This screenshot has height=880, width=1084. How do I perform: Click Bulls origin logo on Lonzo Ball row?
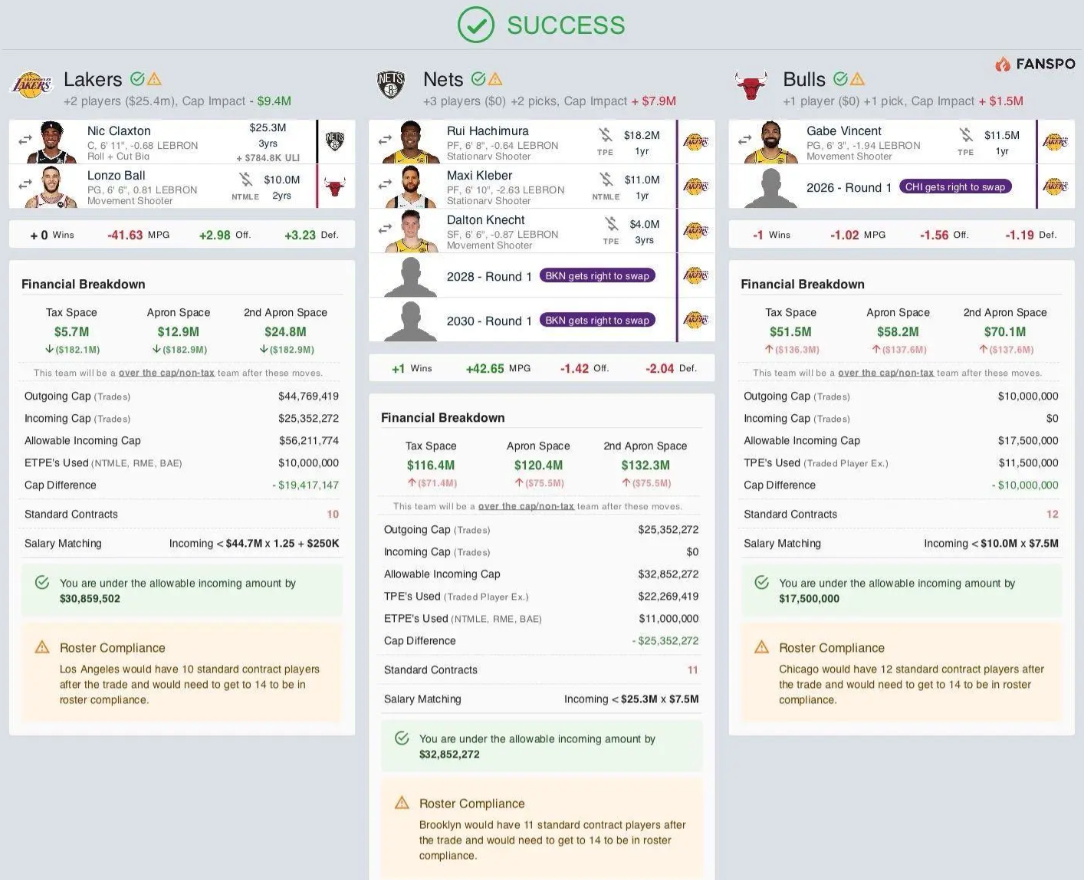coord(335,187)
